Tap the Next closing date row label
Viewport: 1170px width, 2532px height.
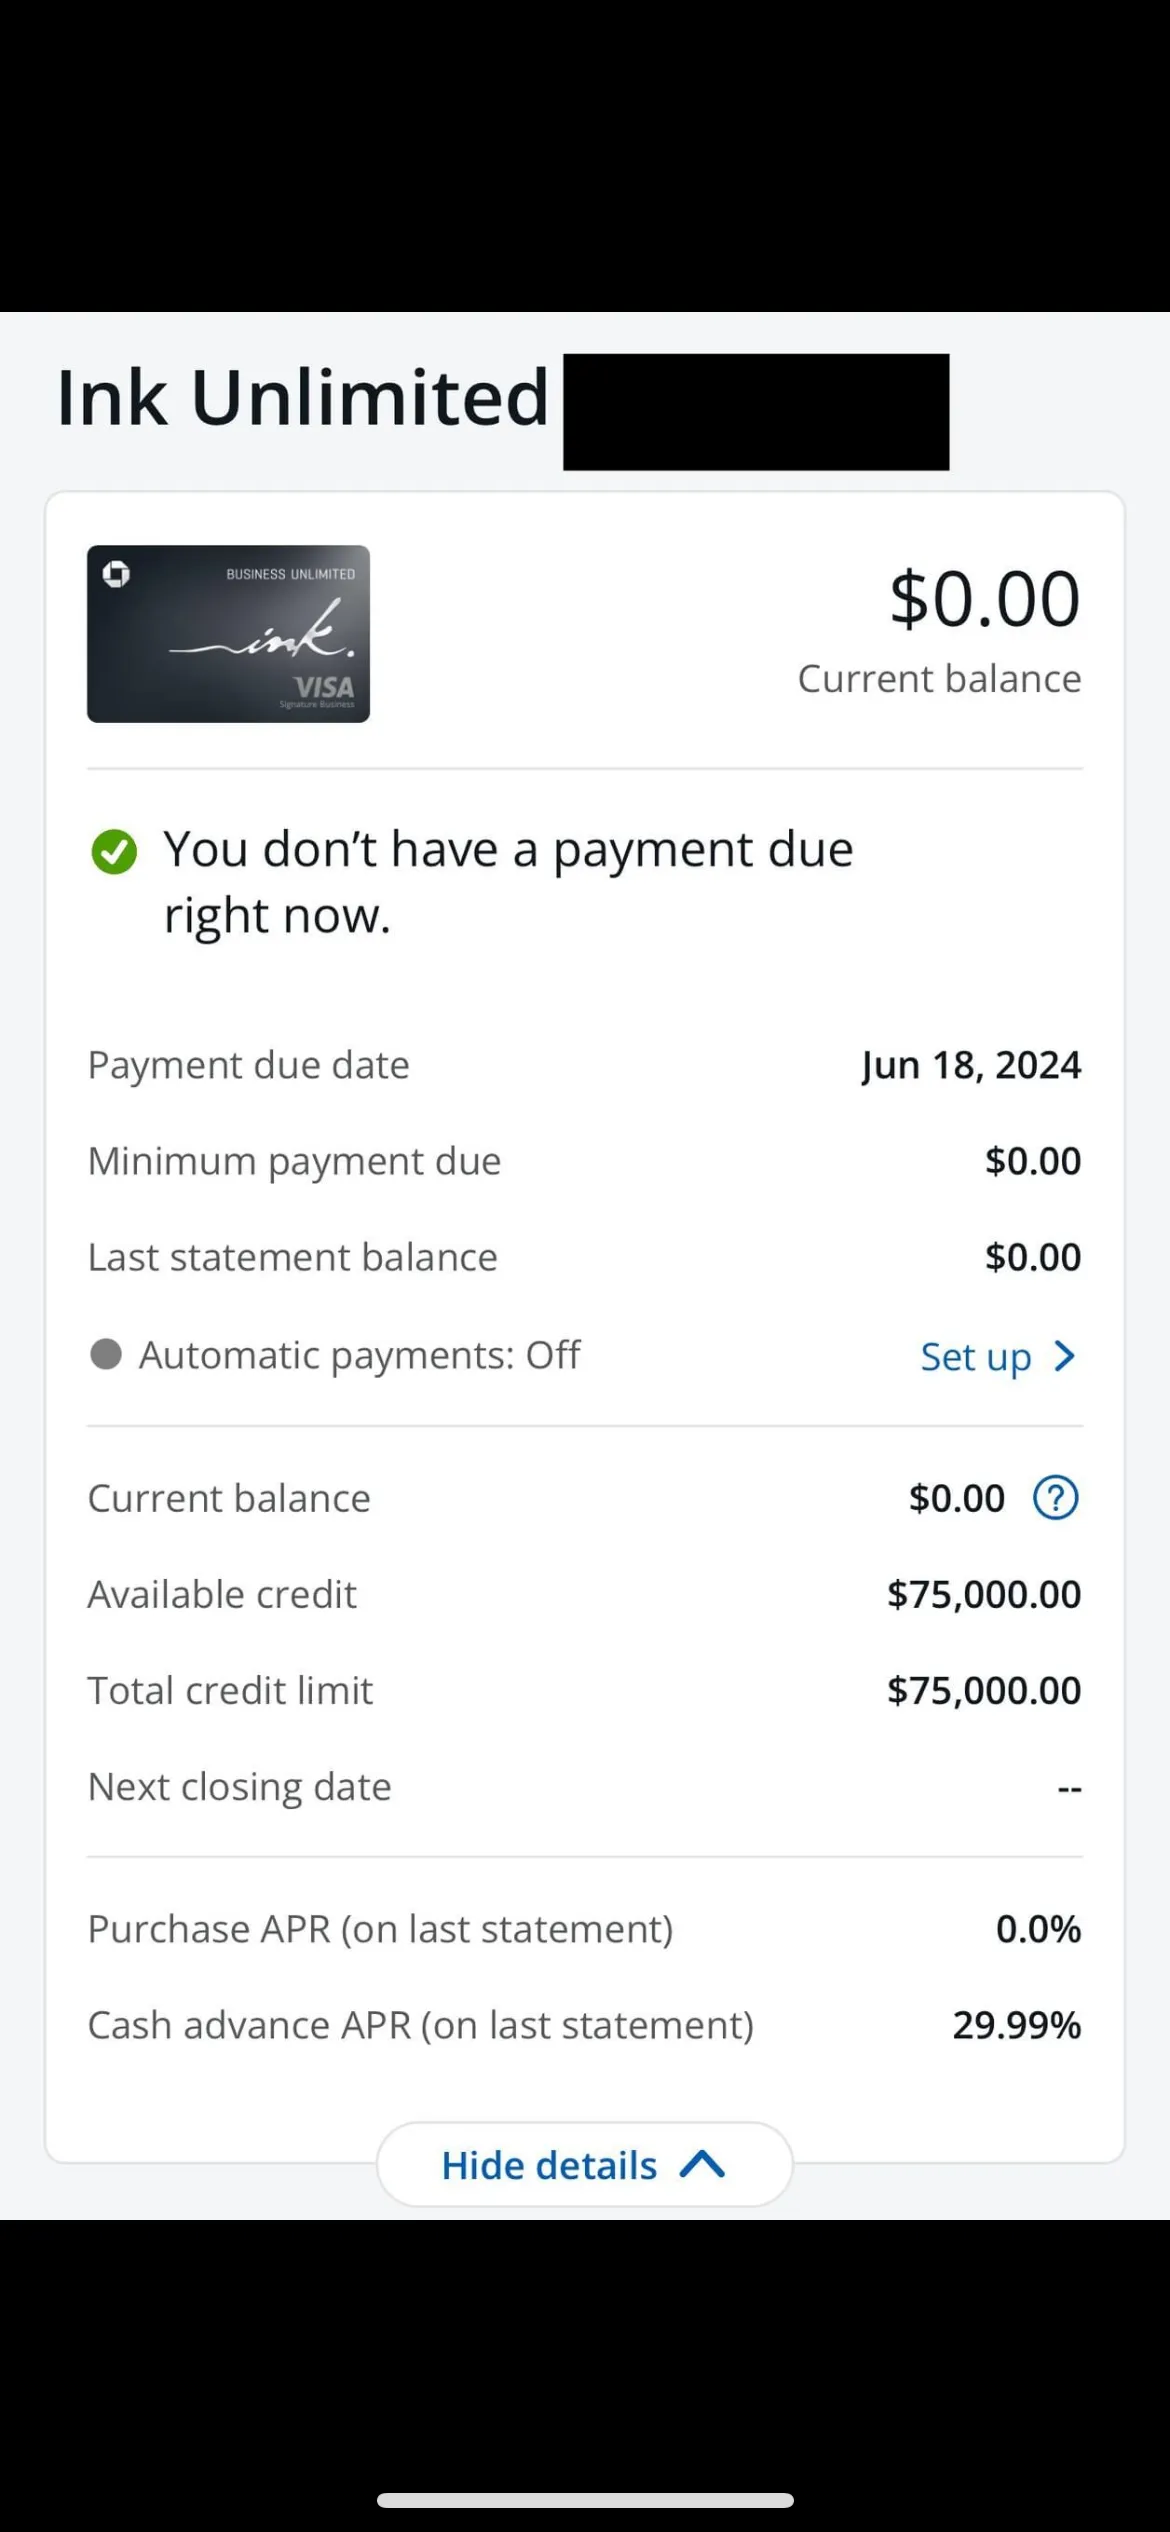coord(240,1786)
